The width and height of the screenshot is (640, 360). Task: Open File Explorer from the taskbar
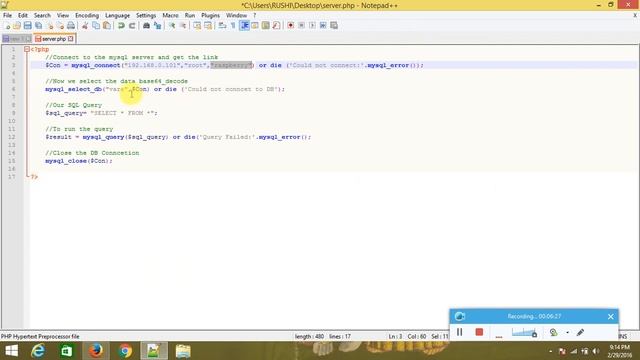point(183,351)
